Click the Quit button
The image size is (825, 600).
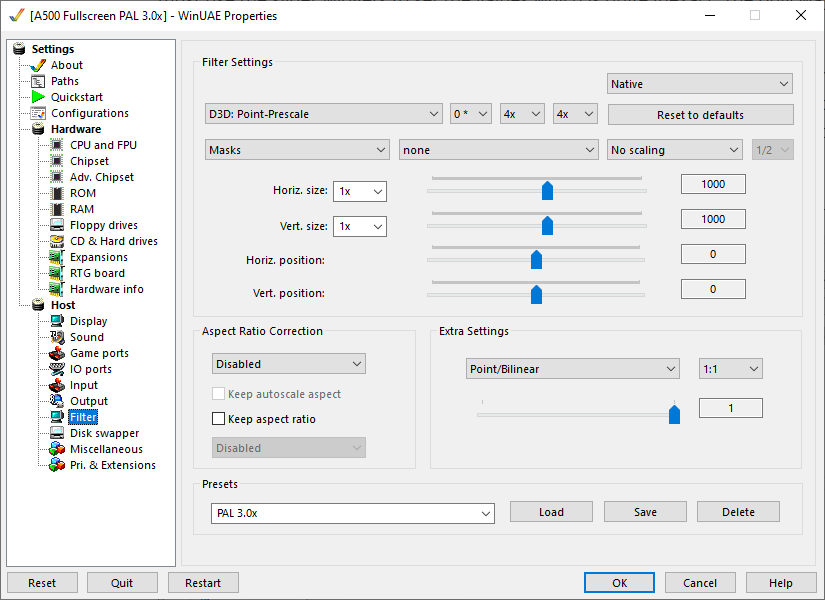(122, 583)
